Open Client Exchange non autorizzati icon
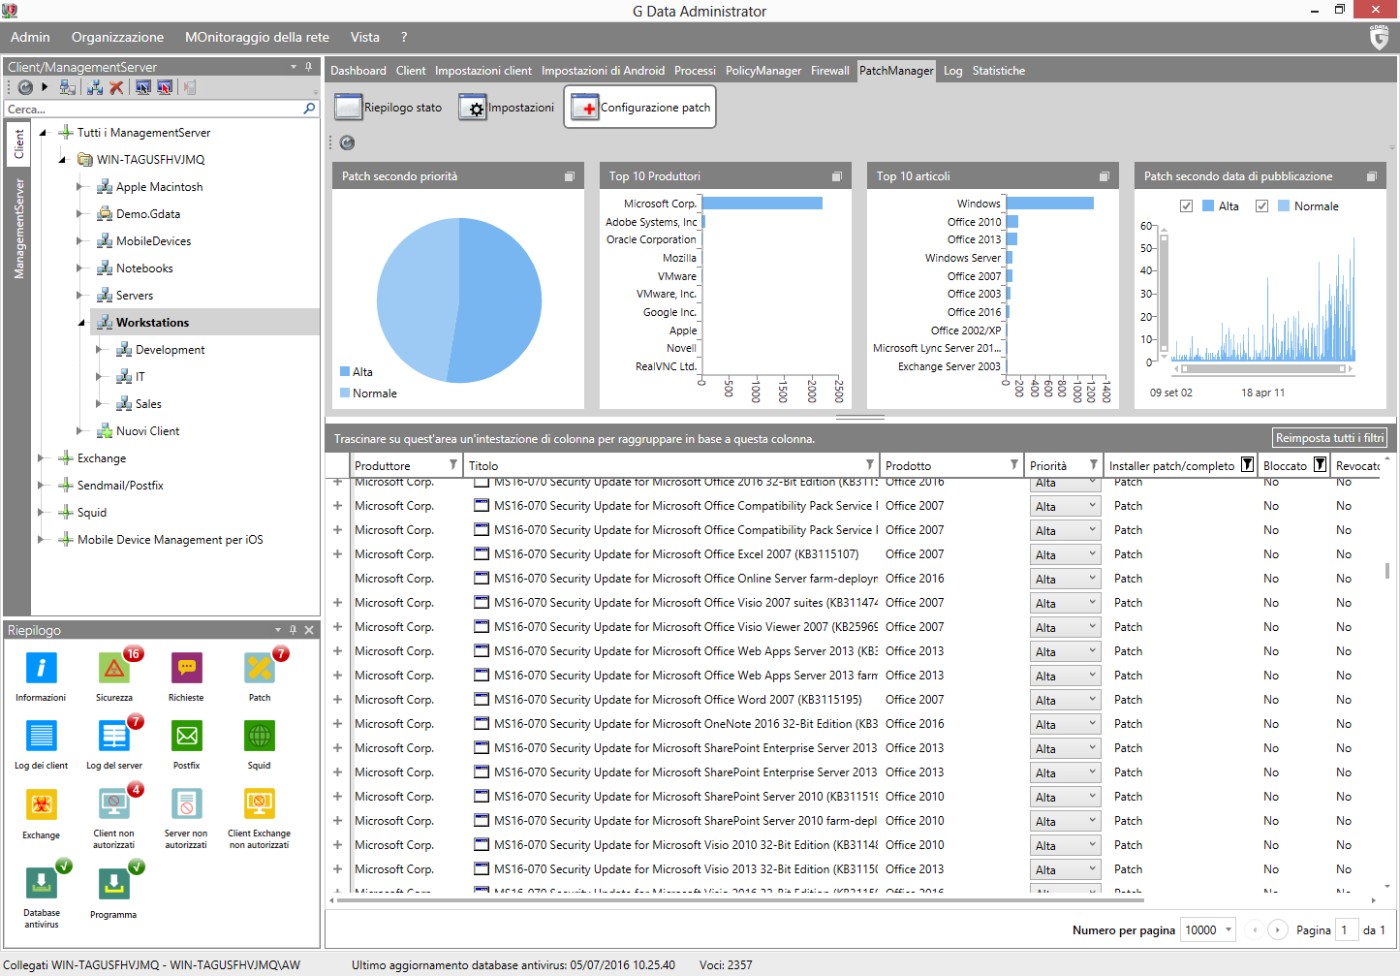This screenshot has width=1400, height=976. 259,804
